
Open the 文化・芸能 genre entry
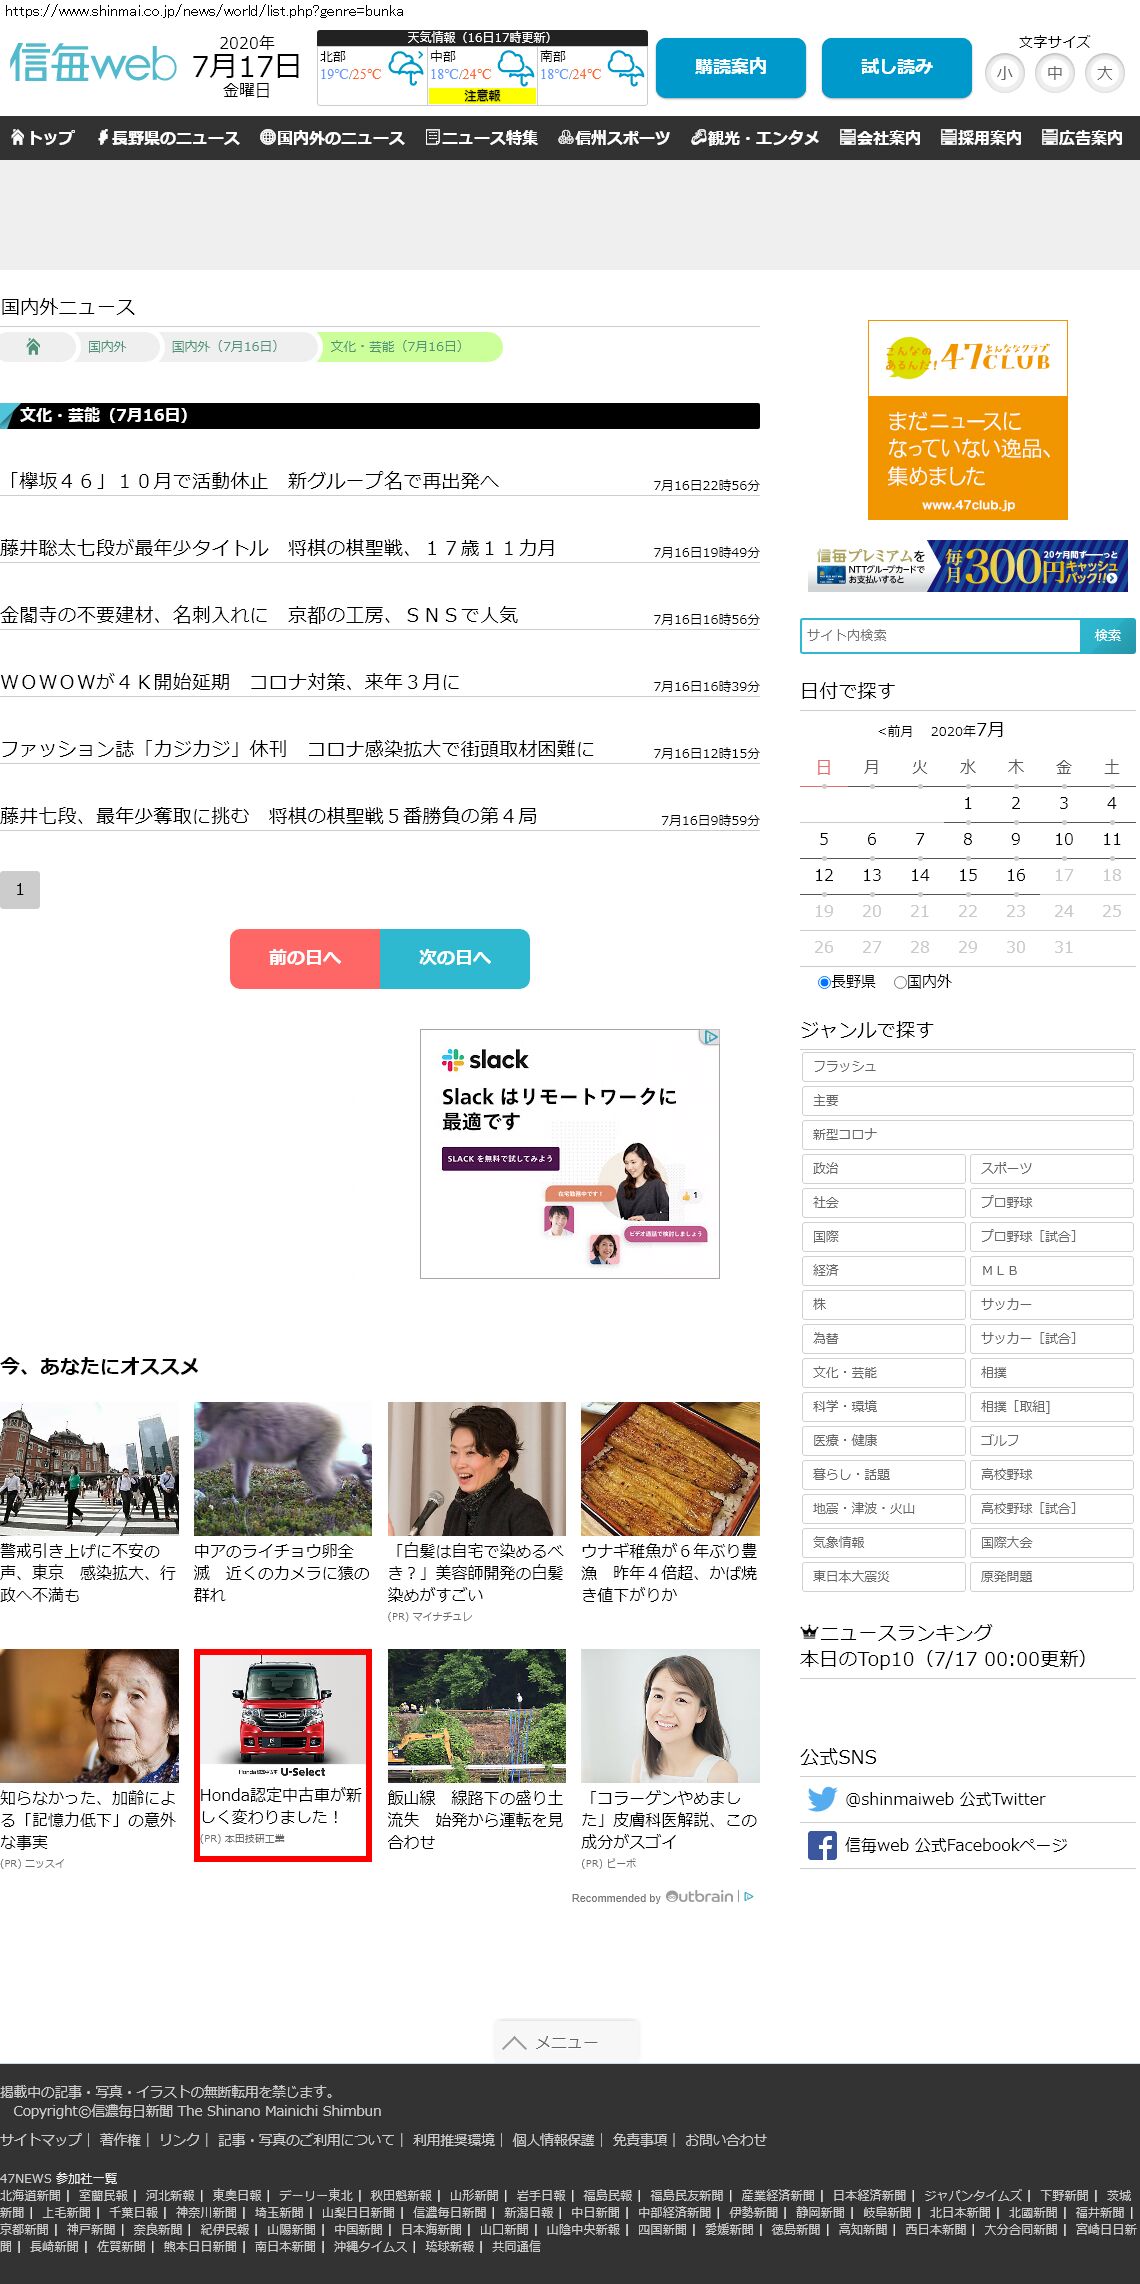[882, 1372]
